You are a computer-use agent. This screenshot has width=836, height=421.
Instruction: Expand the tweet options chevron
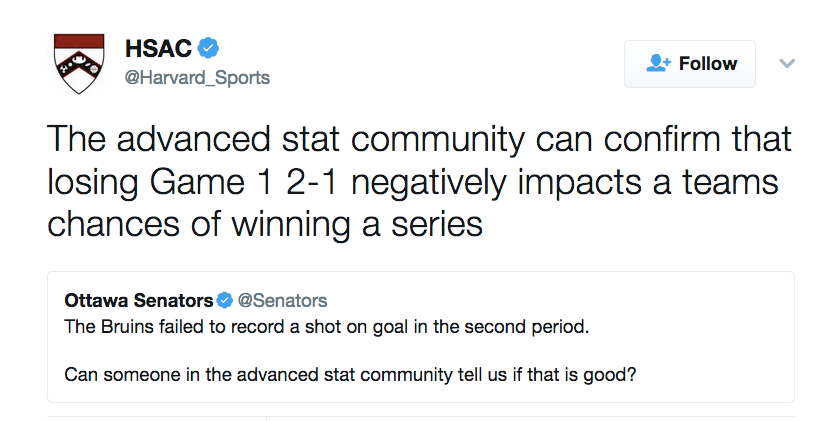(x=787, y=63)
